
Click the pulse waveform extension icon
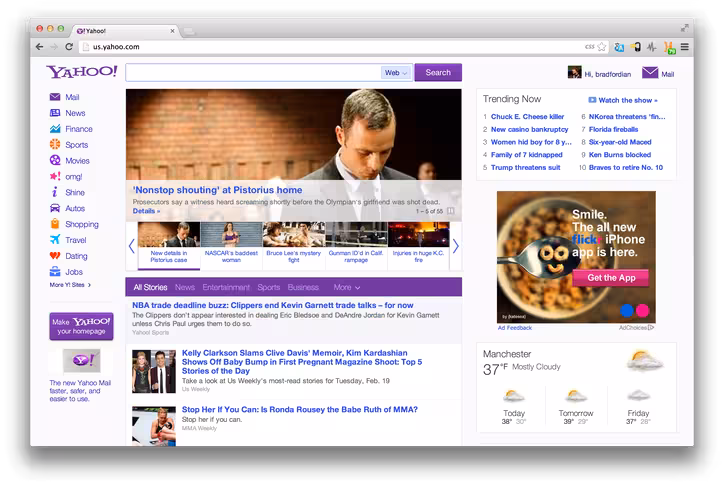(652, 47)
